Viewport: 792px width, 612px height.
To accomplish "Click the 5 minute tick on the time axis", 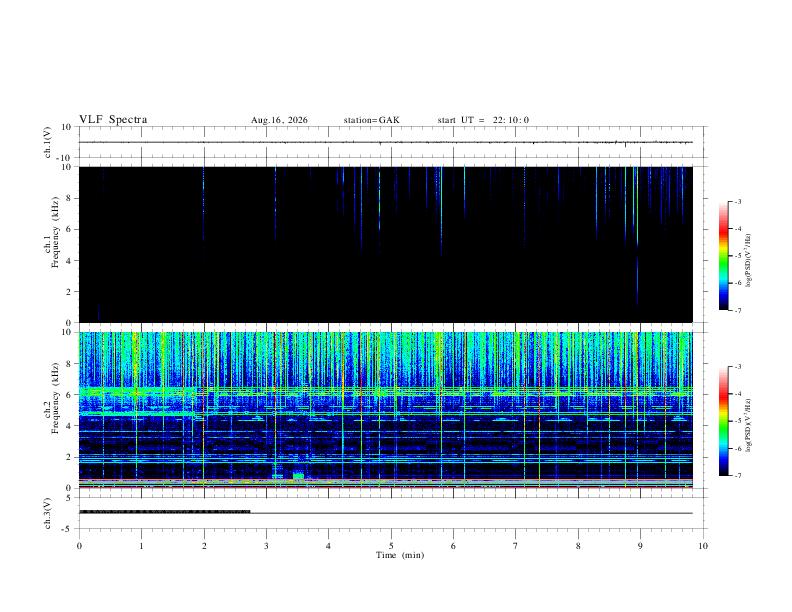I will pyautogui.click(x=391, y=546).
